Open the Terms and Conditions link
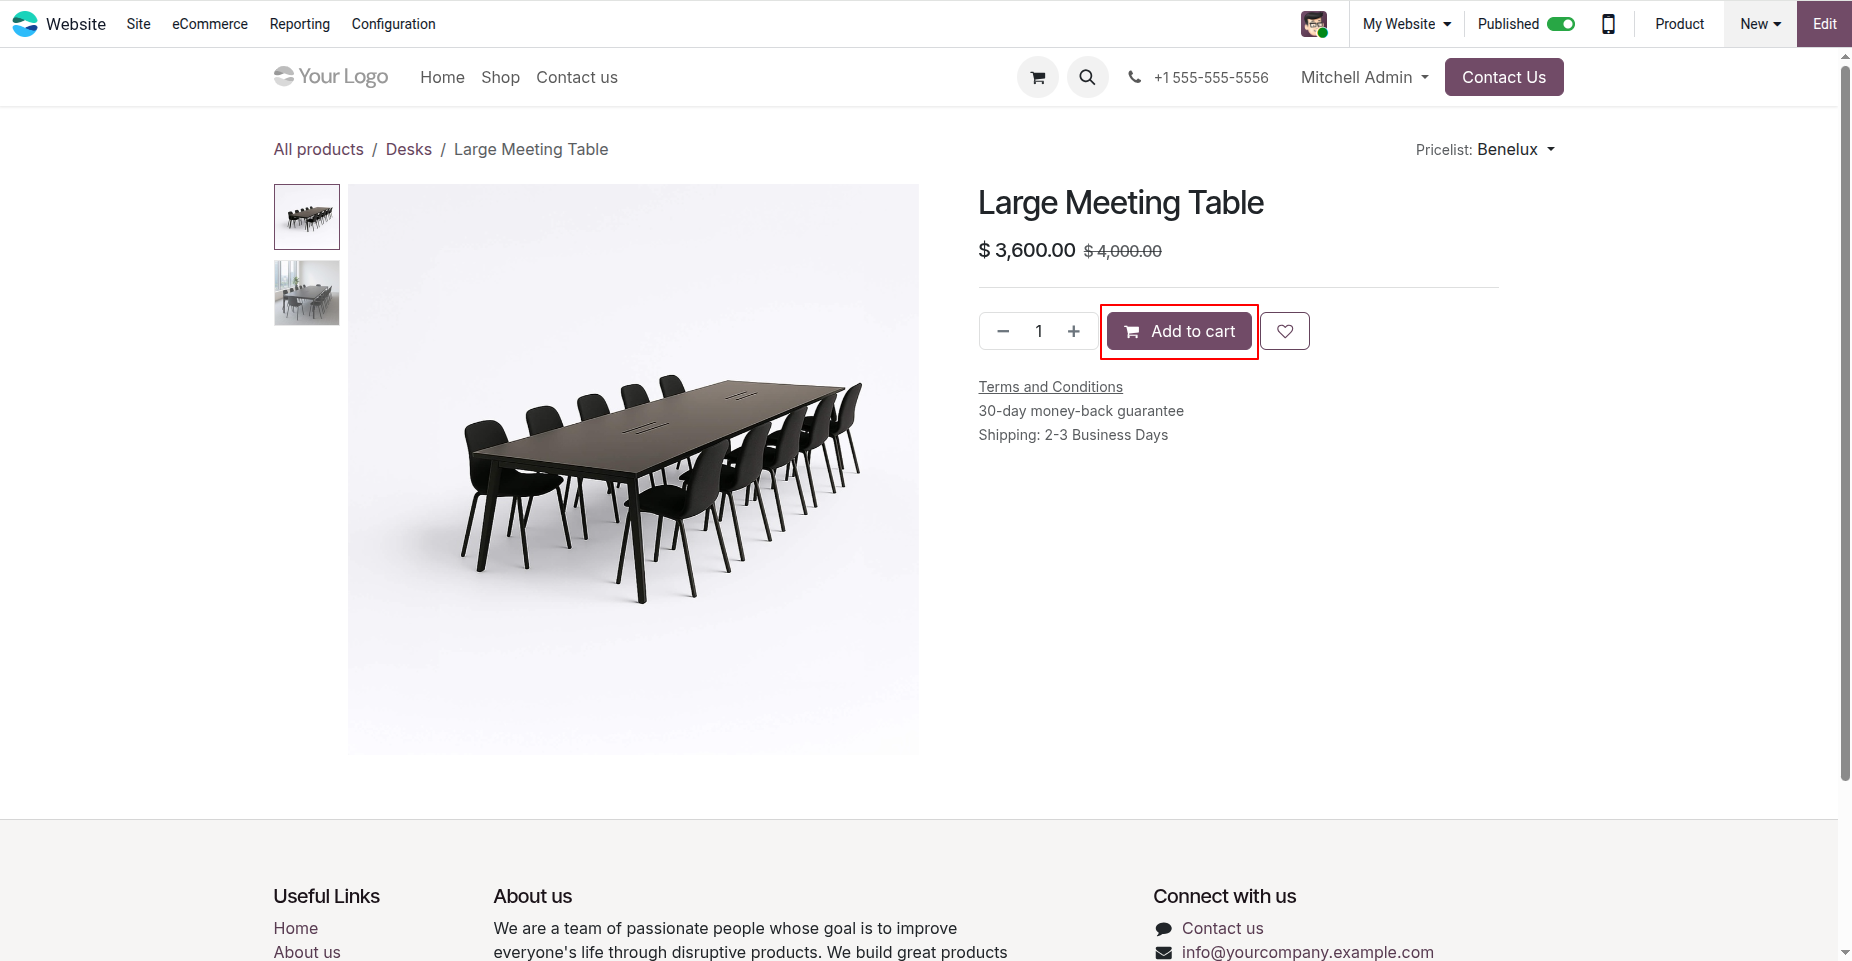Screen dimensions: 1852x961 pyautogui.click(x=1050, y=386)
